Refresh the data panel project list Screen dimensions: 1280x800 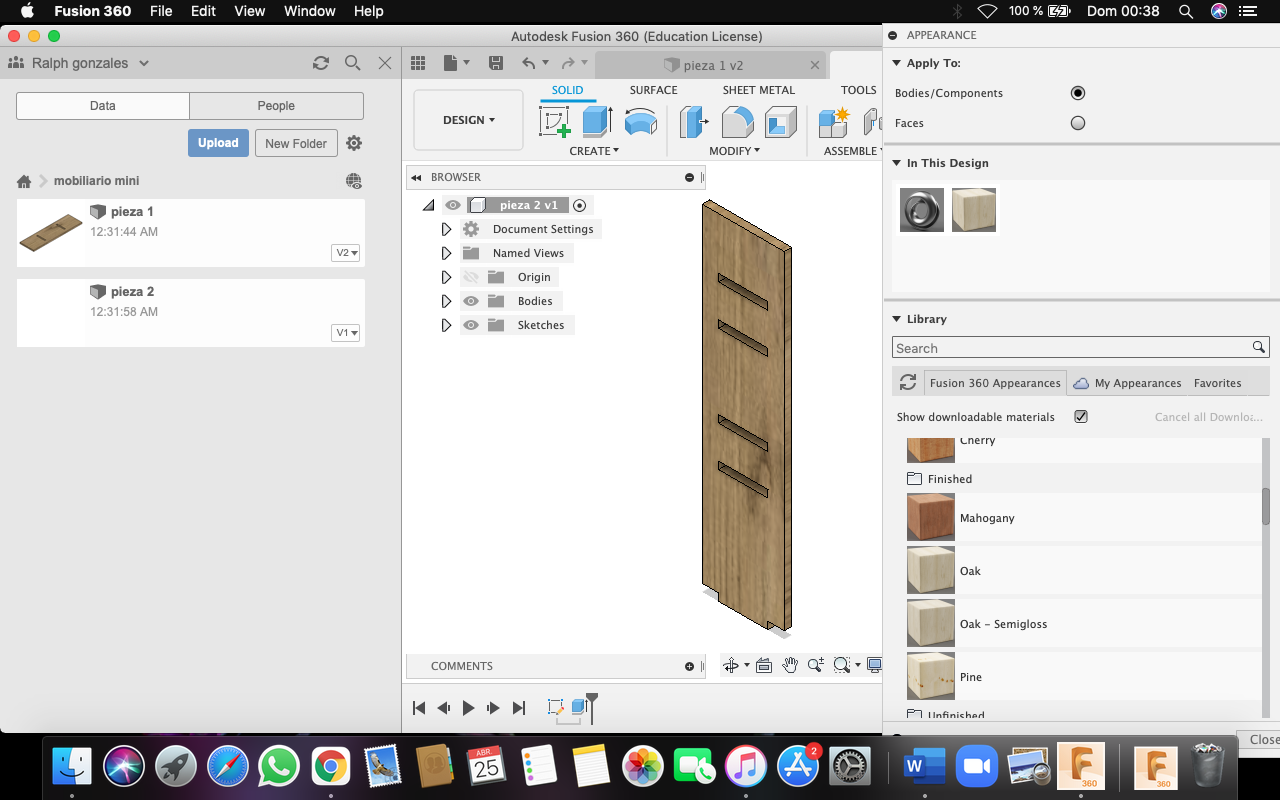321,63
